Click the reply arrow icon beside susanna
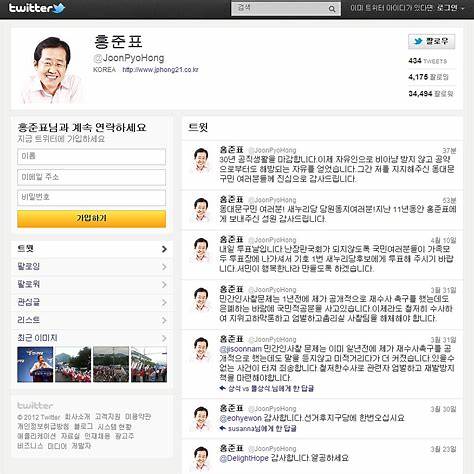Screen dimensions: 474x474 click(x=223, y=428)
